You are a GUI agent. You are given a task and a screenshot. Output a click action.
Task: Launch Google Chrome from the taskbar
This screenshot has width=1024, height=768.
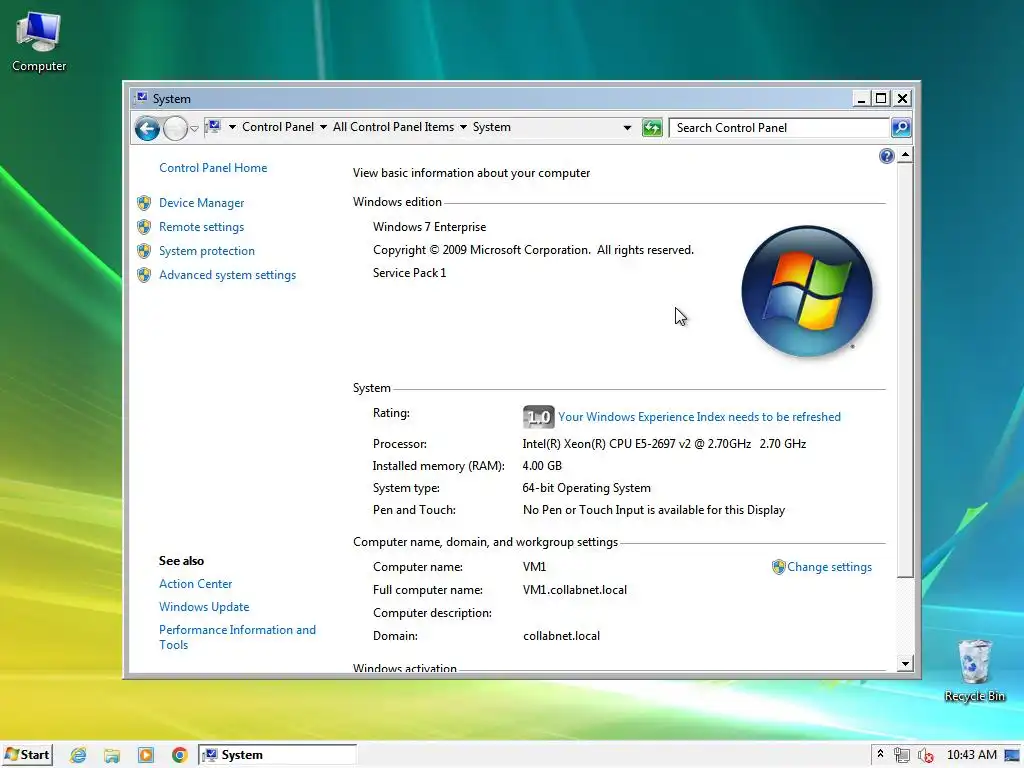click(180, 755)
